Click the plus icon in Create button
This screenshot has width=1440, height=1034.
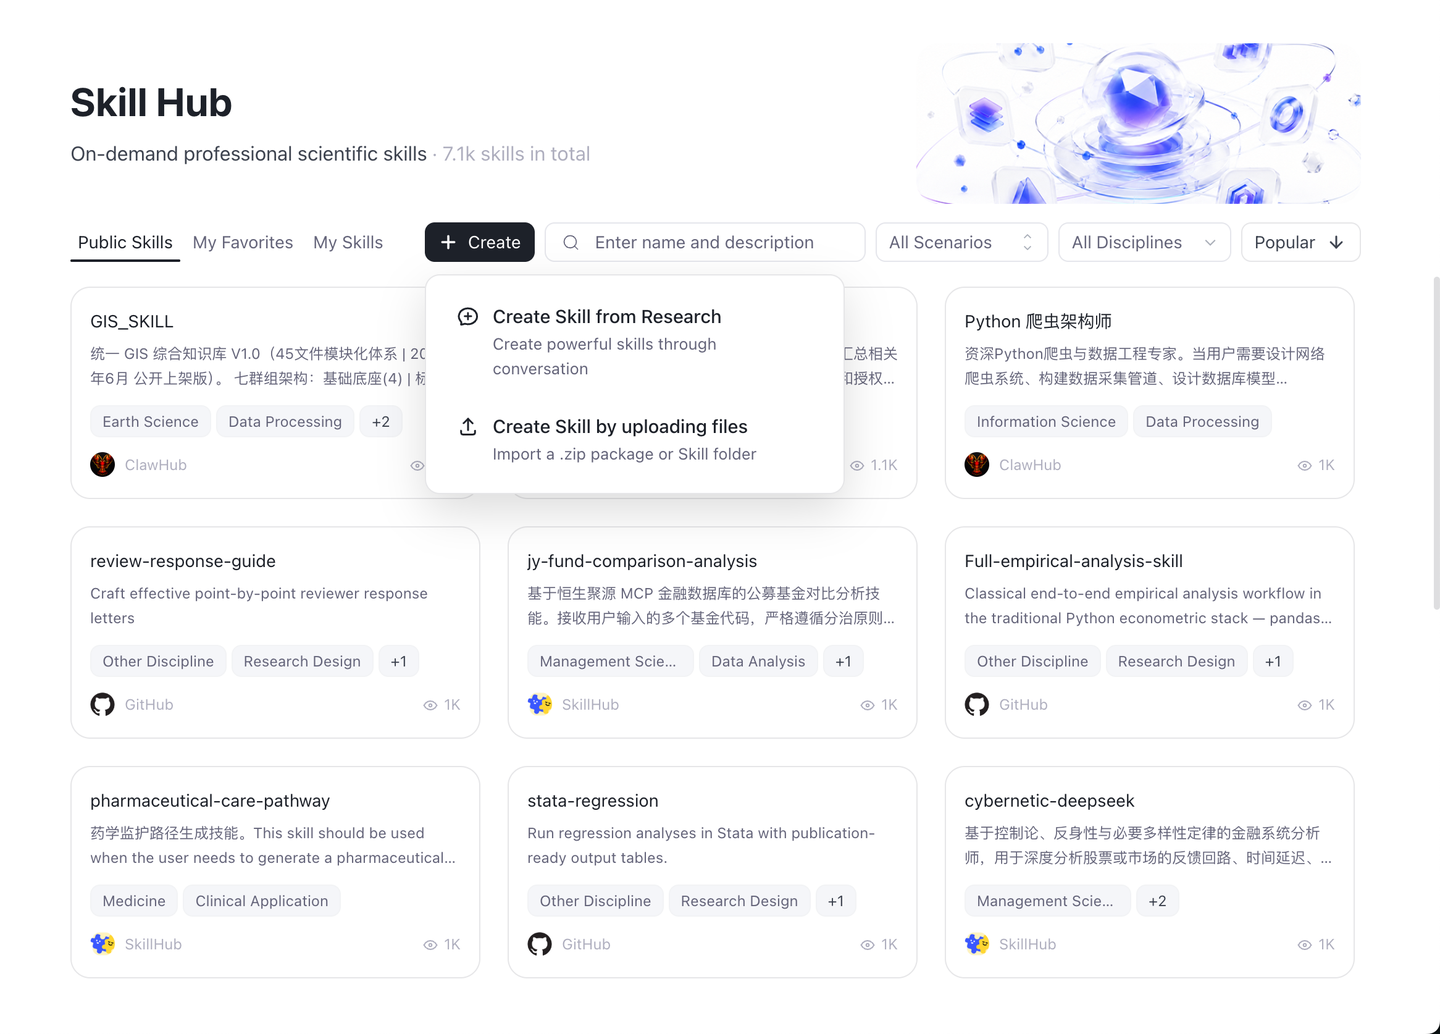(x=448, y=242)
